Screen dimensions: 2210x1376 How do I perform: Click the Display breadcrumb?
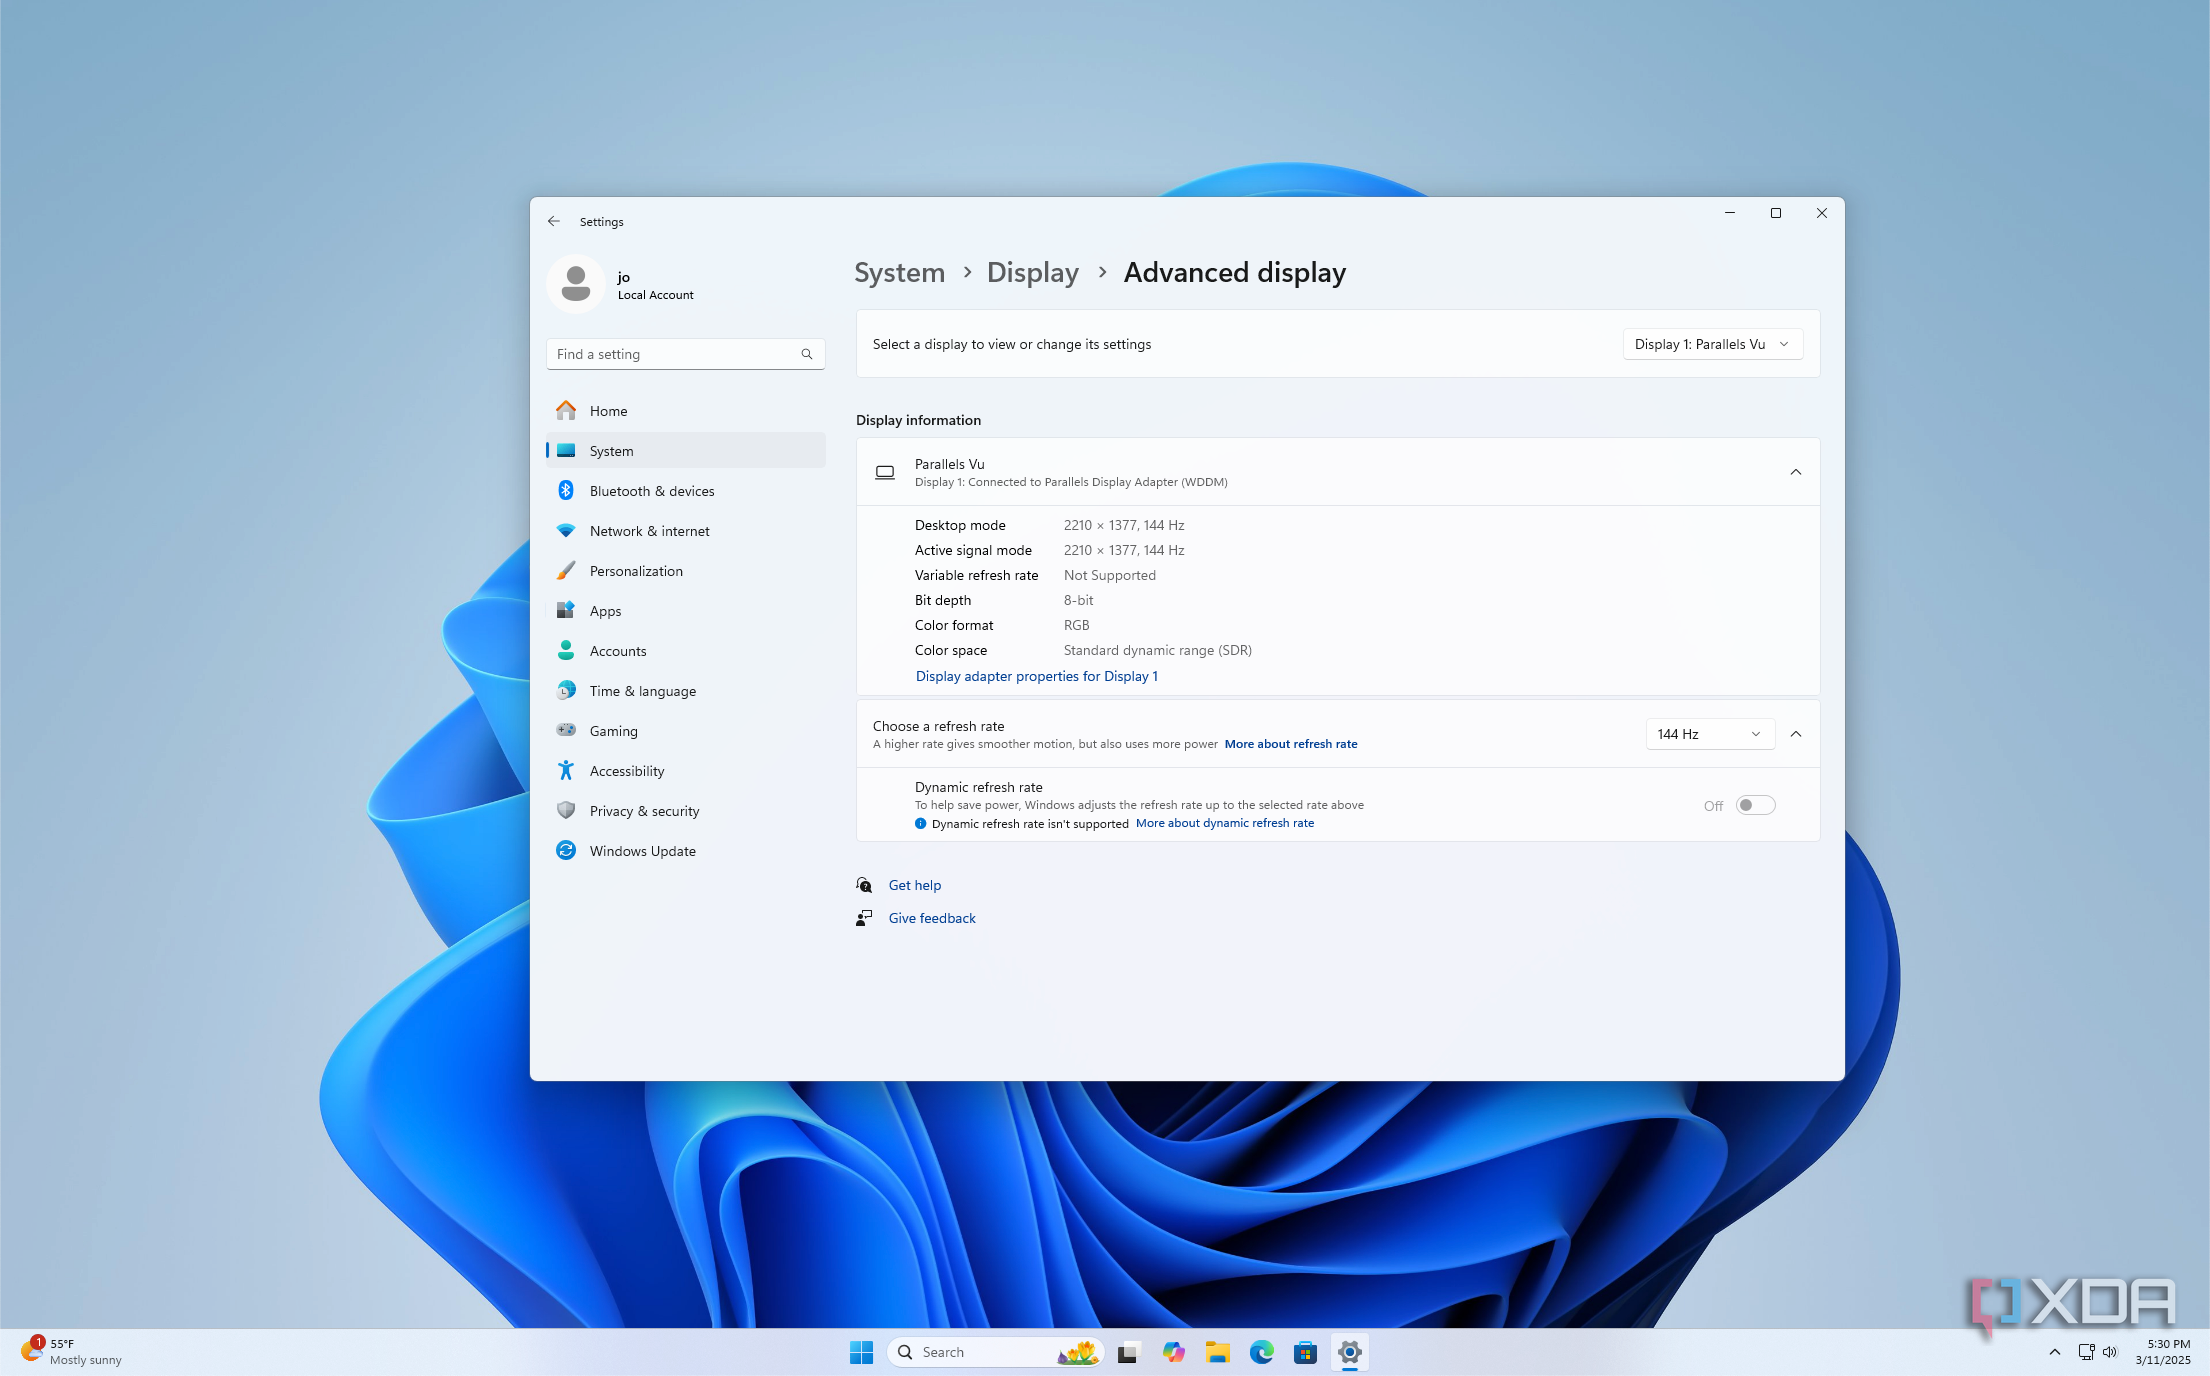[x=1033, y=272]
